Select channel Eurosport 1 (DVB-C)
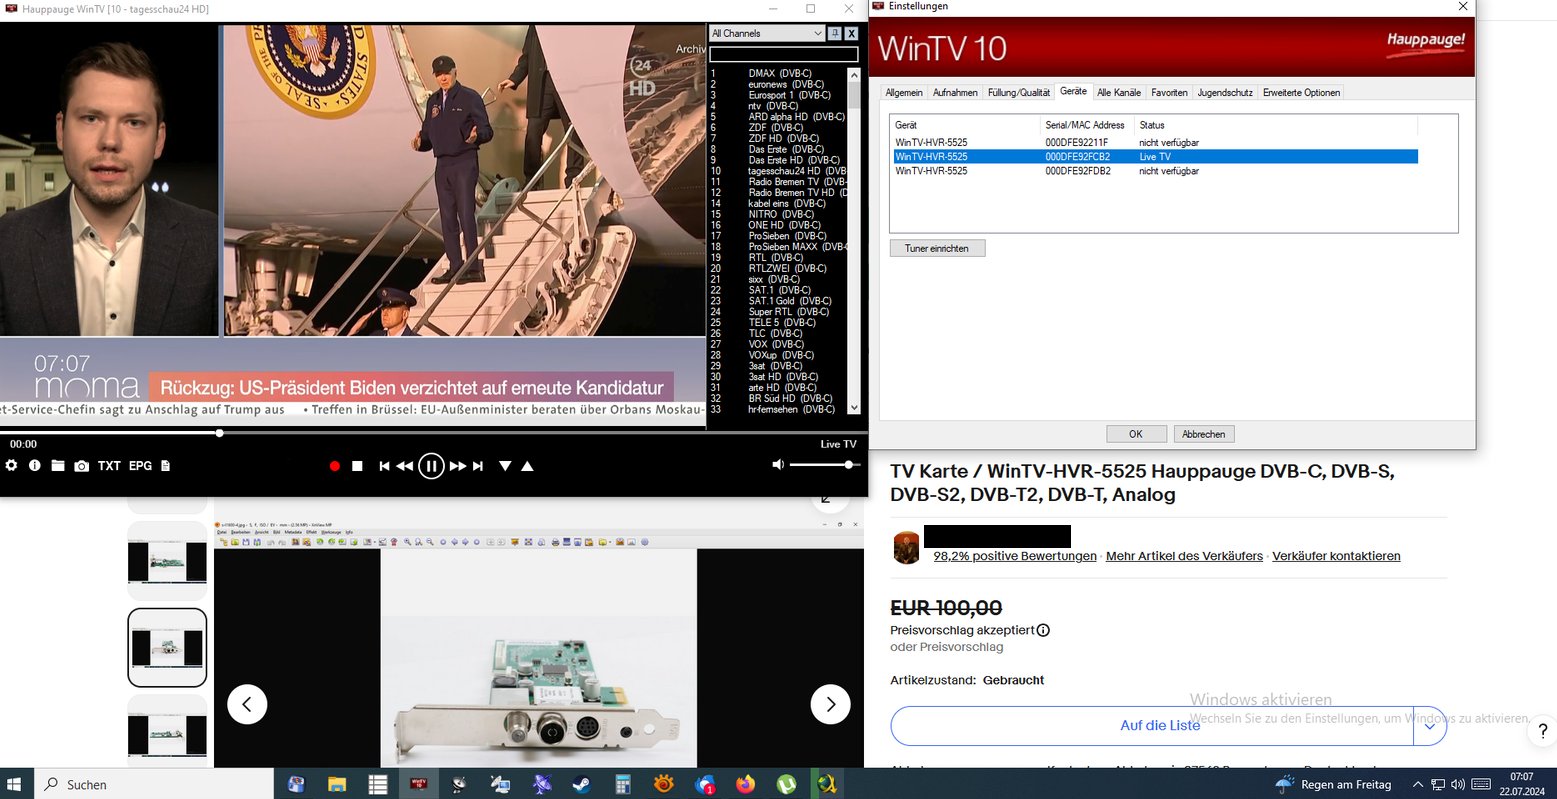Screen dimensions: 1557x799 [x=778, y=95]
